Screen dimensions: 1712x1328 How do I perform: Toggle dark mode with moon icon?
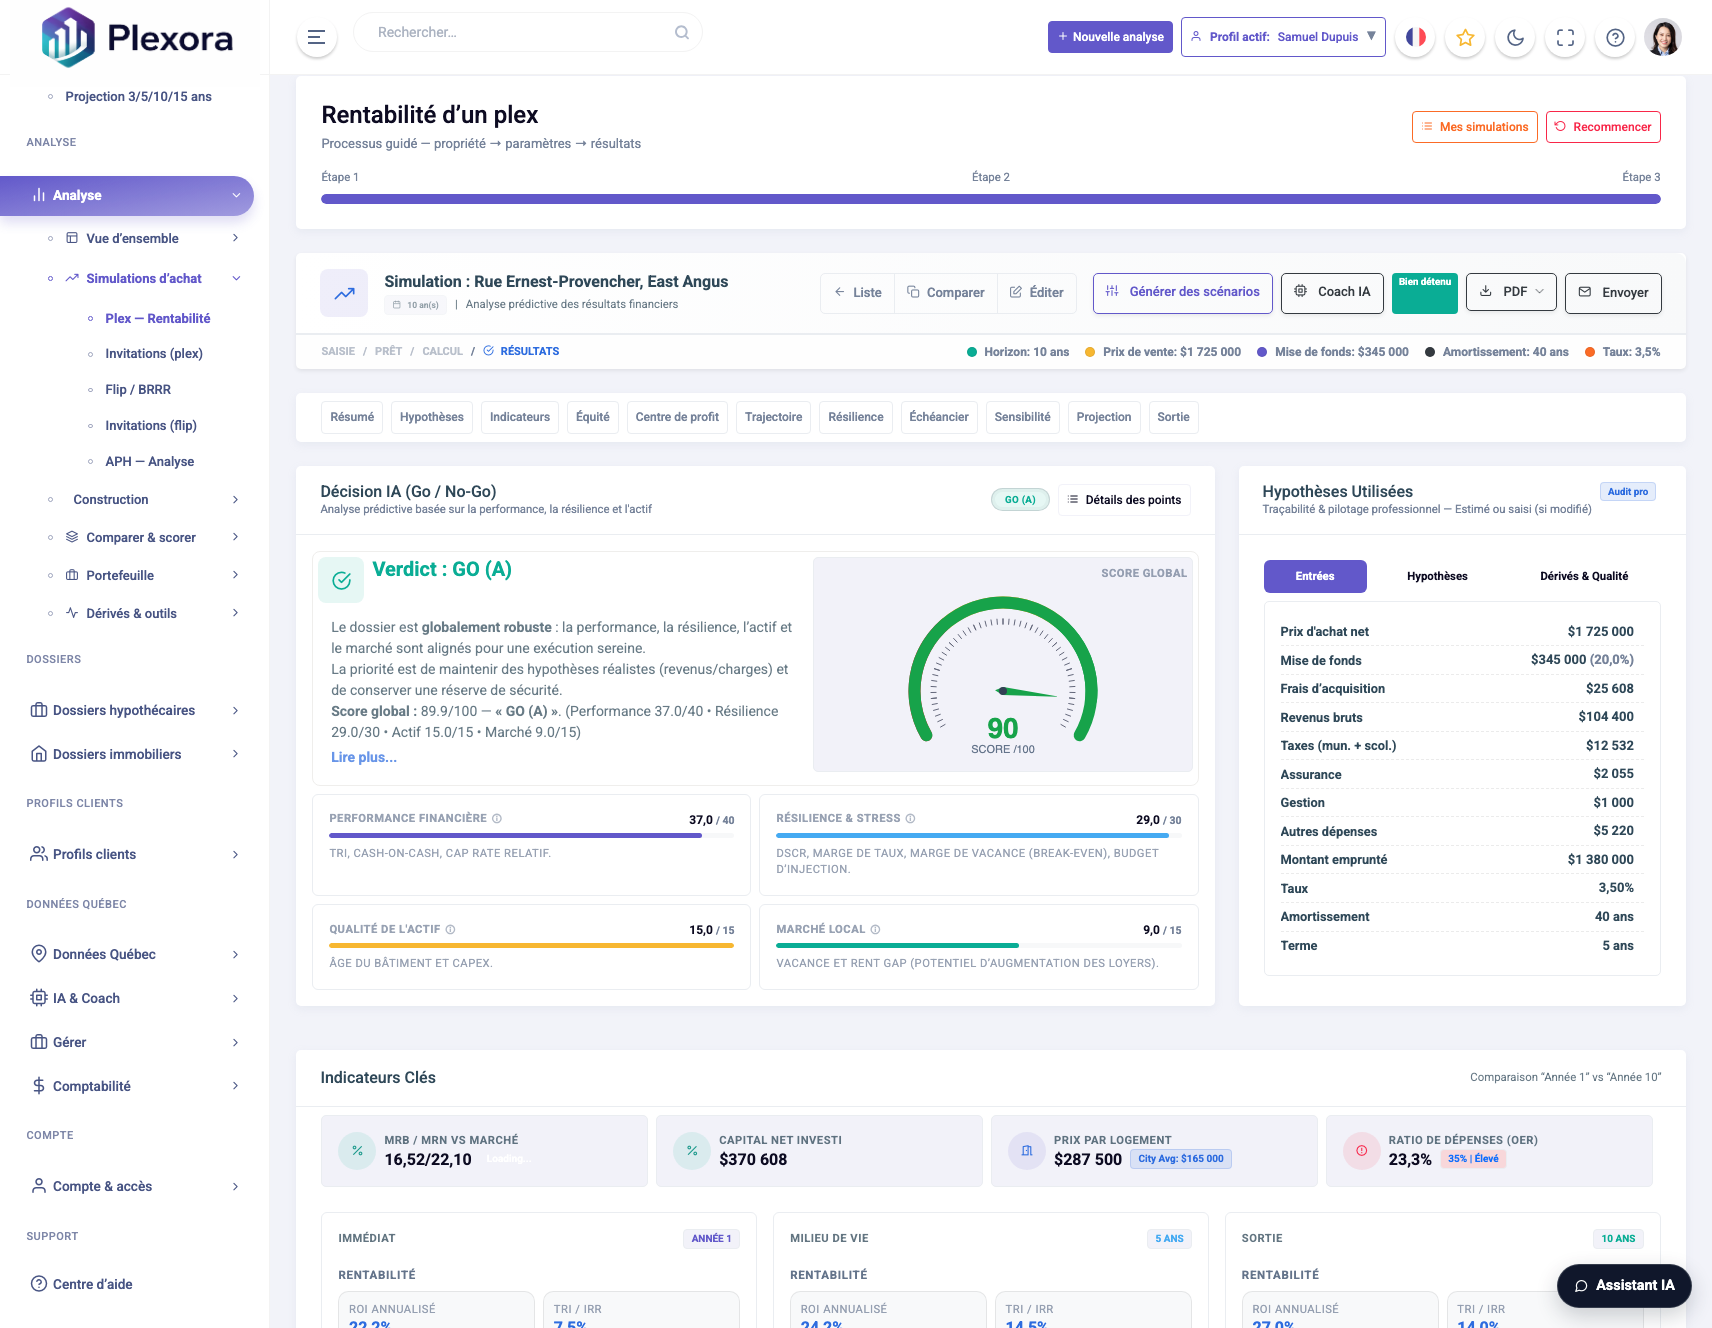(x=1515, y=37)
